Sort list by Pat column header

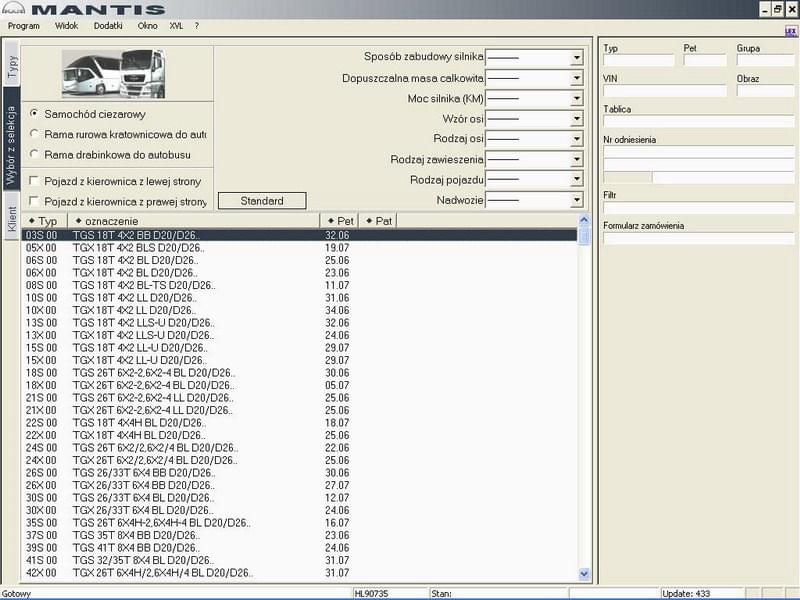pos(379,221)
